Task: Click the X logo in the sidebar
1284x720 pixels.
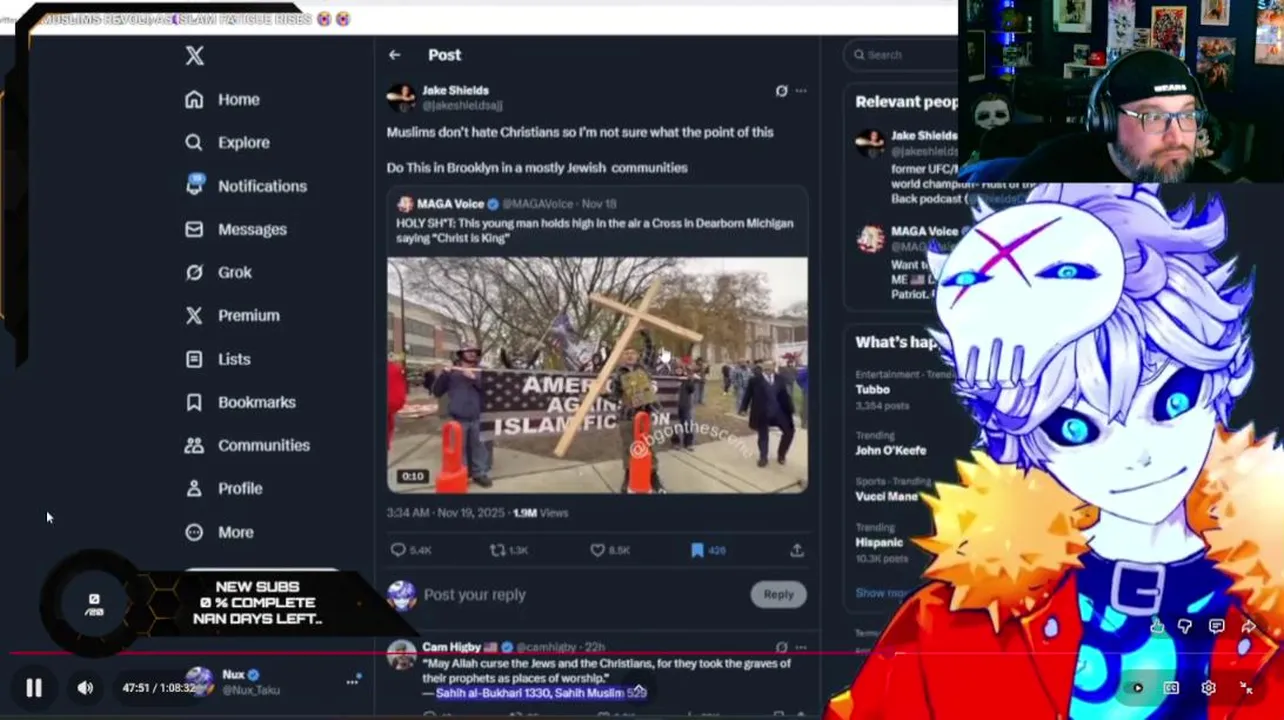Action: pyautogui.click(x=195, y=56)
